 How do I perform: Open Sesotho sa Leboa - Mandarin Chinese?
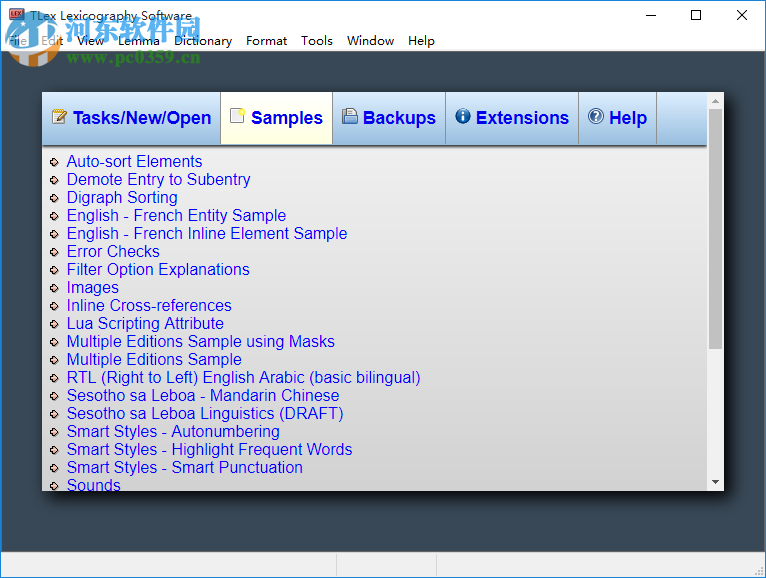point(203,395)
